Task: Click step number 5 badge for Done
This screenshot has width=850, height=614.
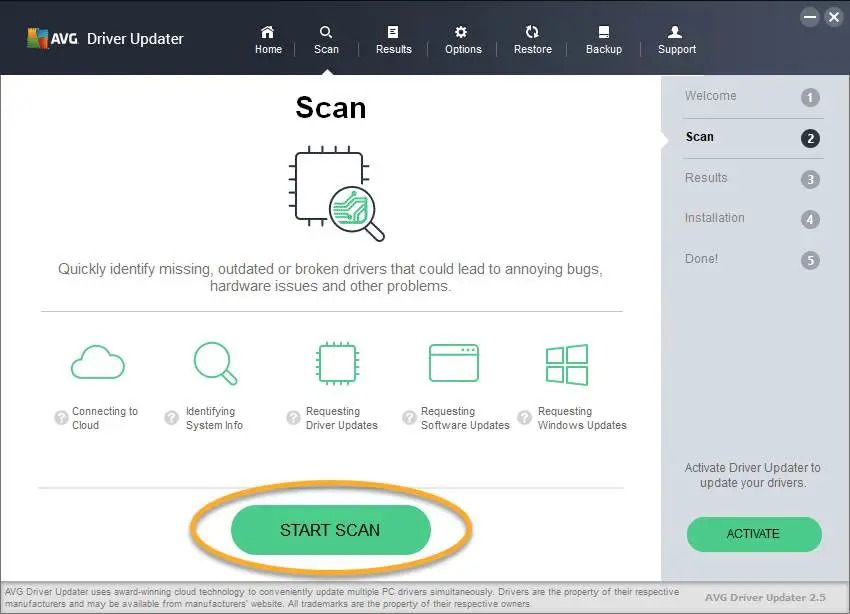Action: [810, 261]
